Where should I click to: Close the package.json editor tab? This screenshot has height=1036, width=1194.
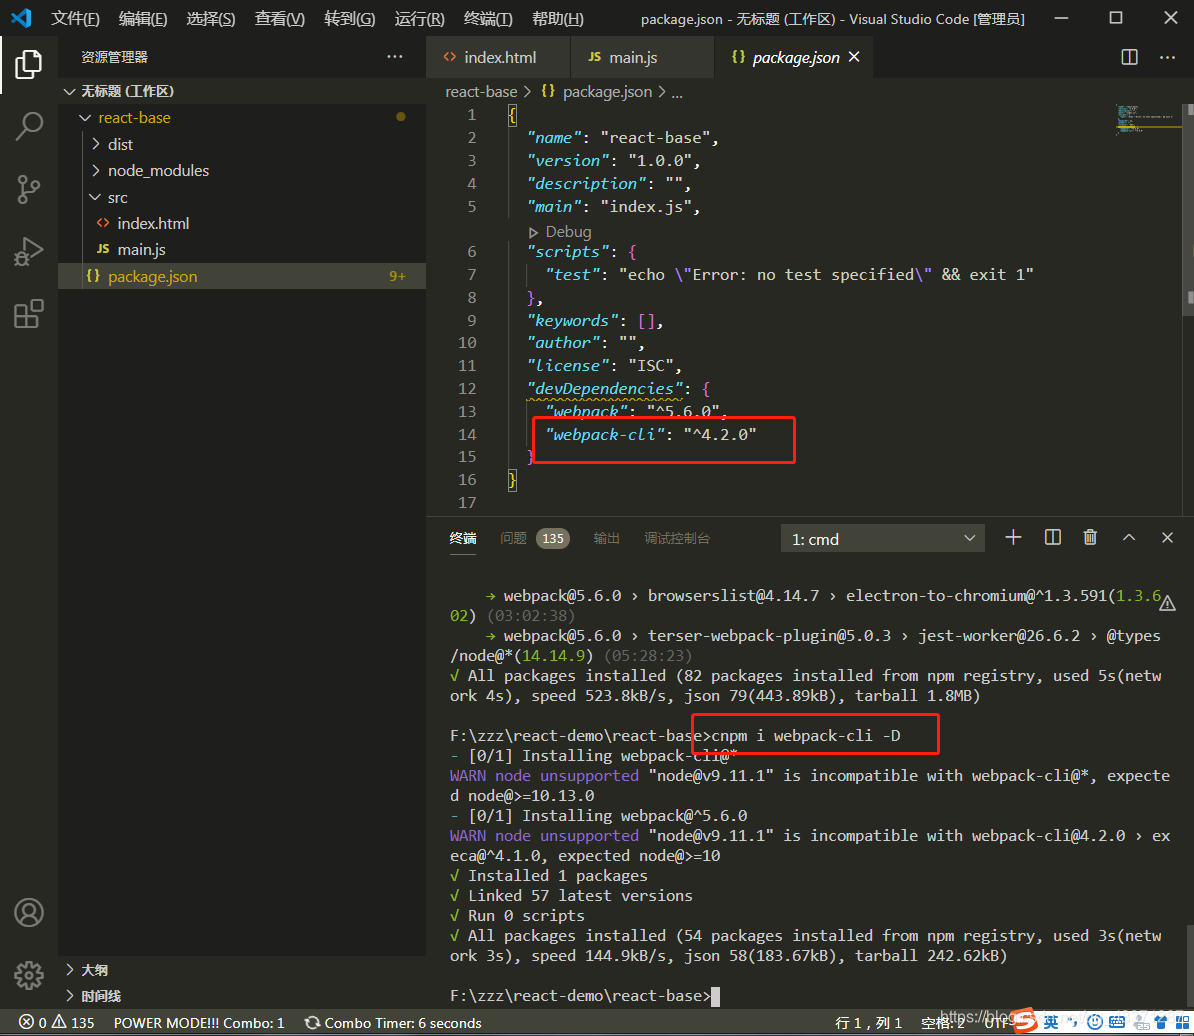[854, 57]
